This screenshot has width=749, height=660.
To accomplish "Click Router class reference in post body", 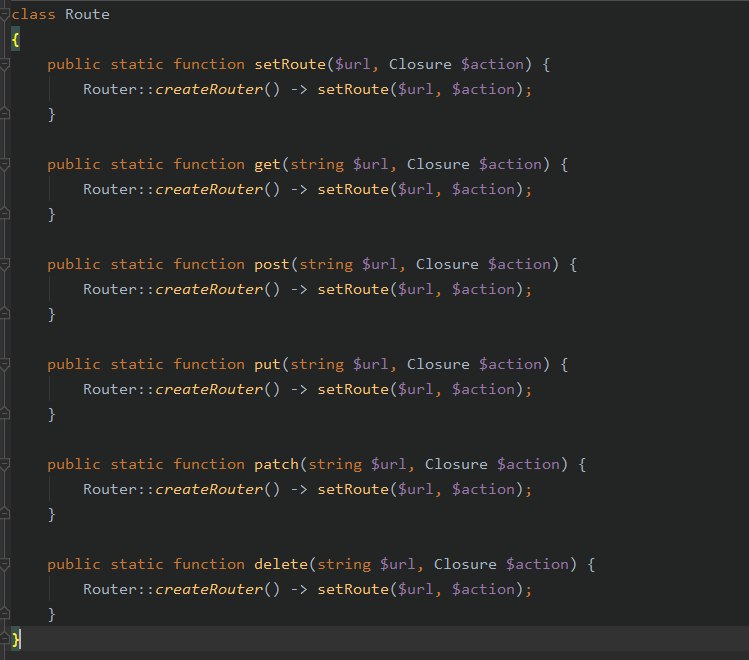I will click(110, 289).
